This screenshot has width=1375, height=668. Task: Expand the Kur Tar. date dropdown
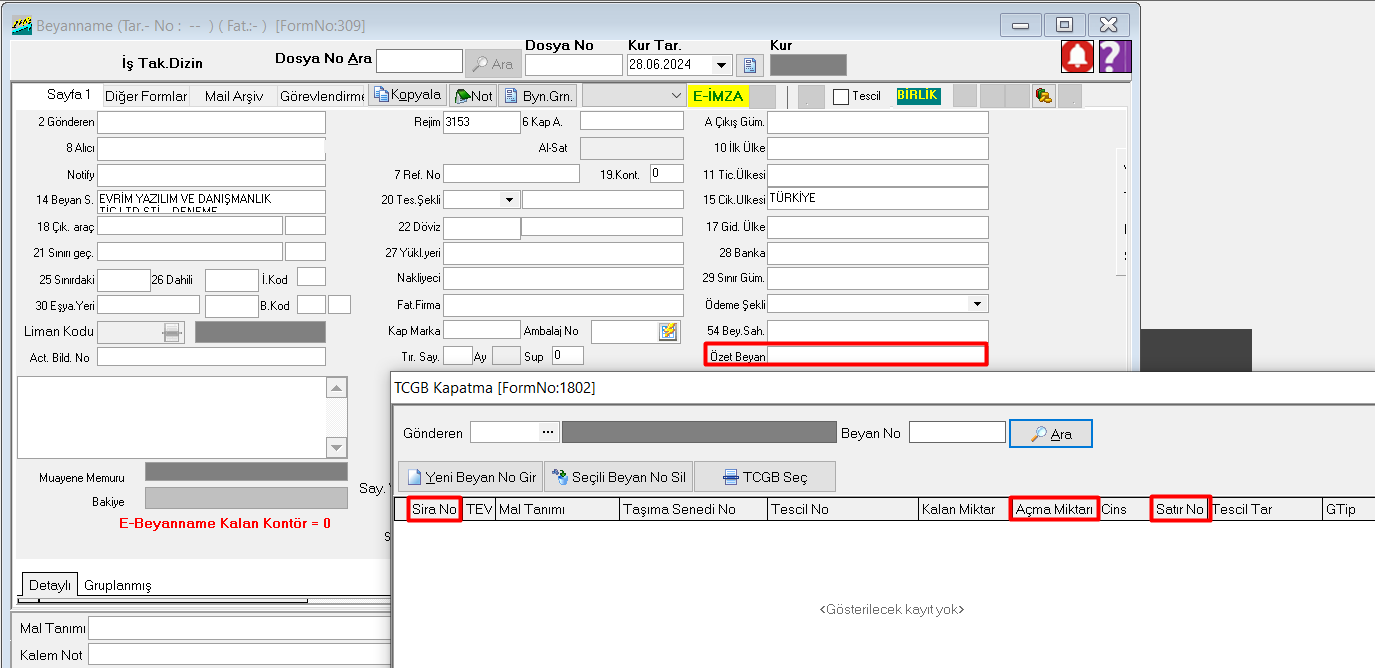pyautogui.click(x=722, y=65)
